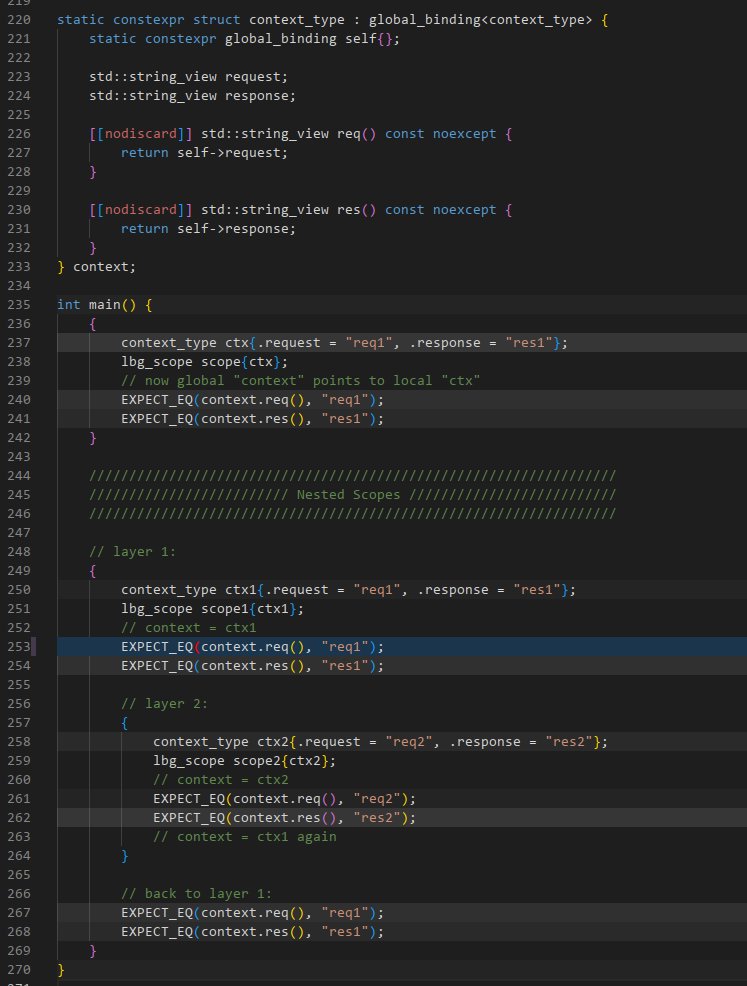Click the 'req()' function name on line 226
Screen dimensions: 747x986
tap(357, 133)
